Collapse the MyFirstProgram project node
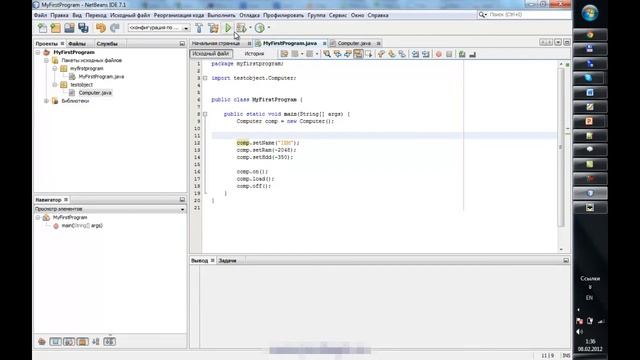The height and width of the screenshot is (360, 640). (38, 52)
